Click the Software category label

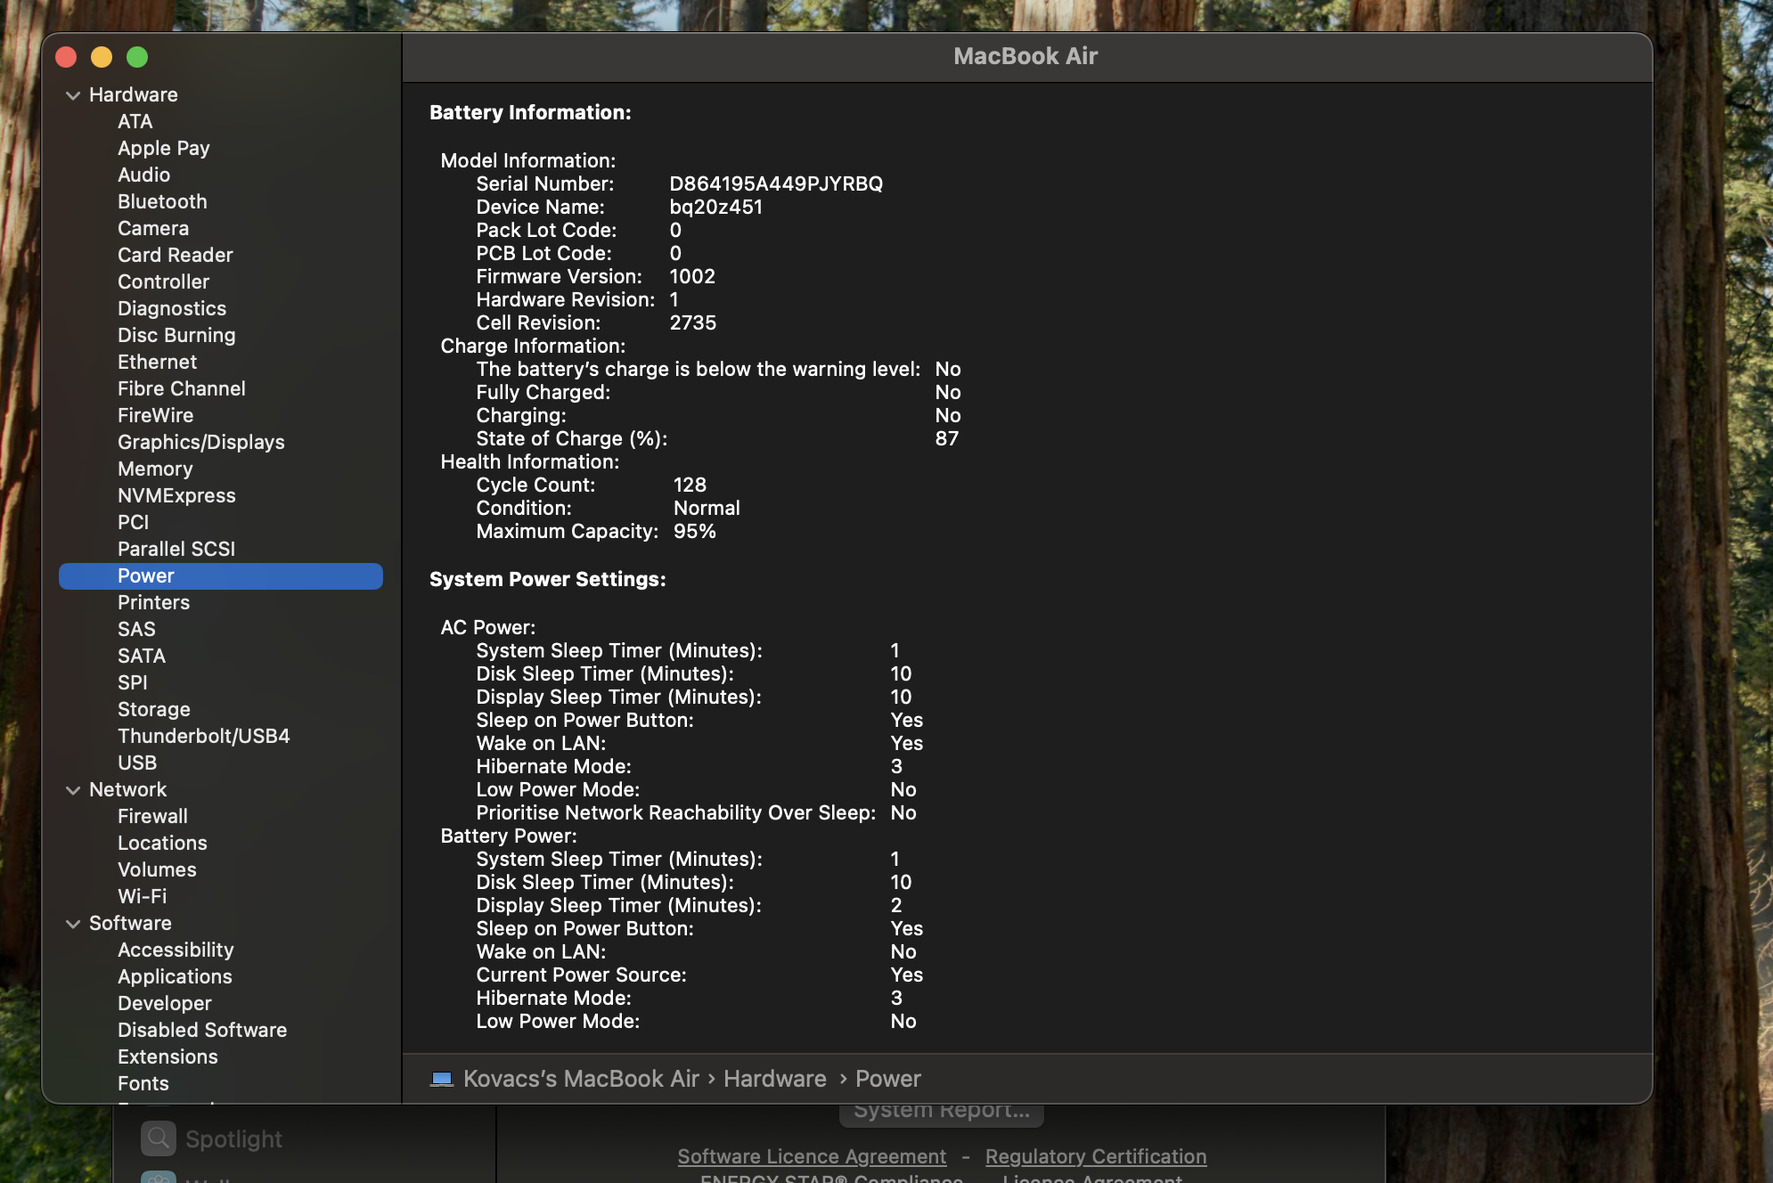point(130,924)
